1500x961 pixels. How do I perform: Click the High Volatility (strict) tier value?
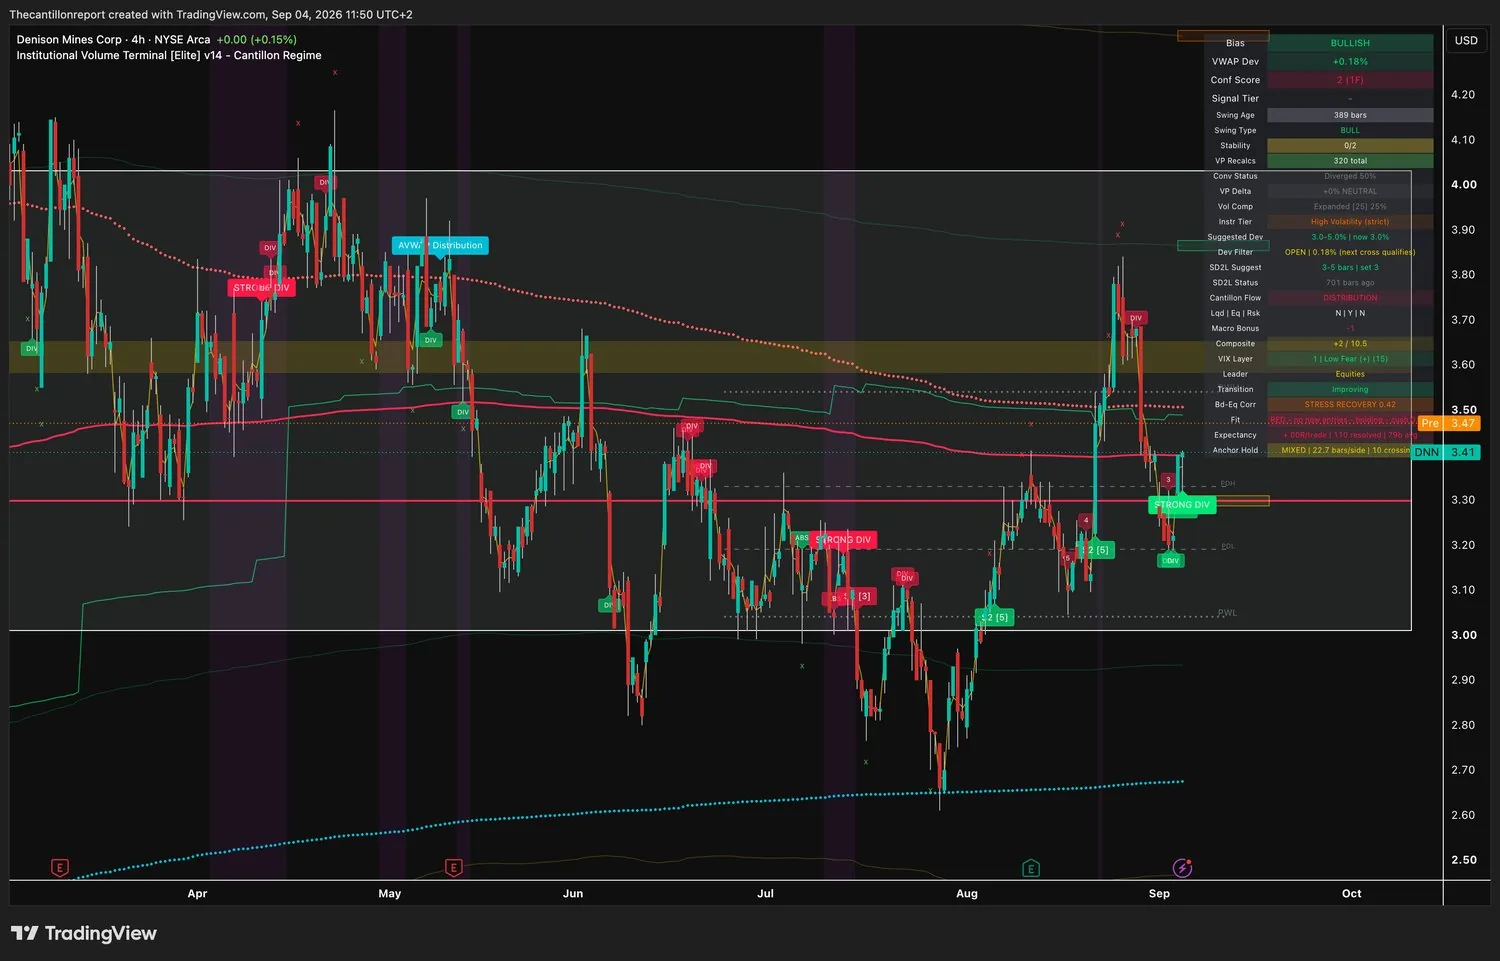(x=1350, y=222)
